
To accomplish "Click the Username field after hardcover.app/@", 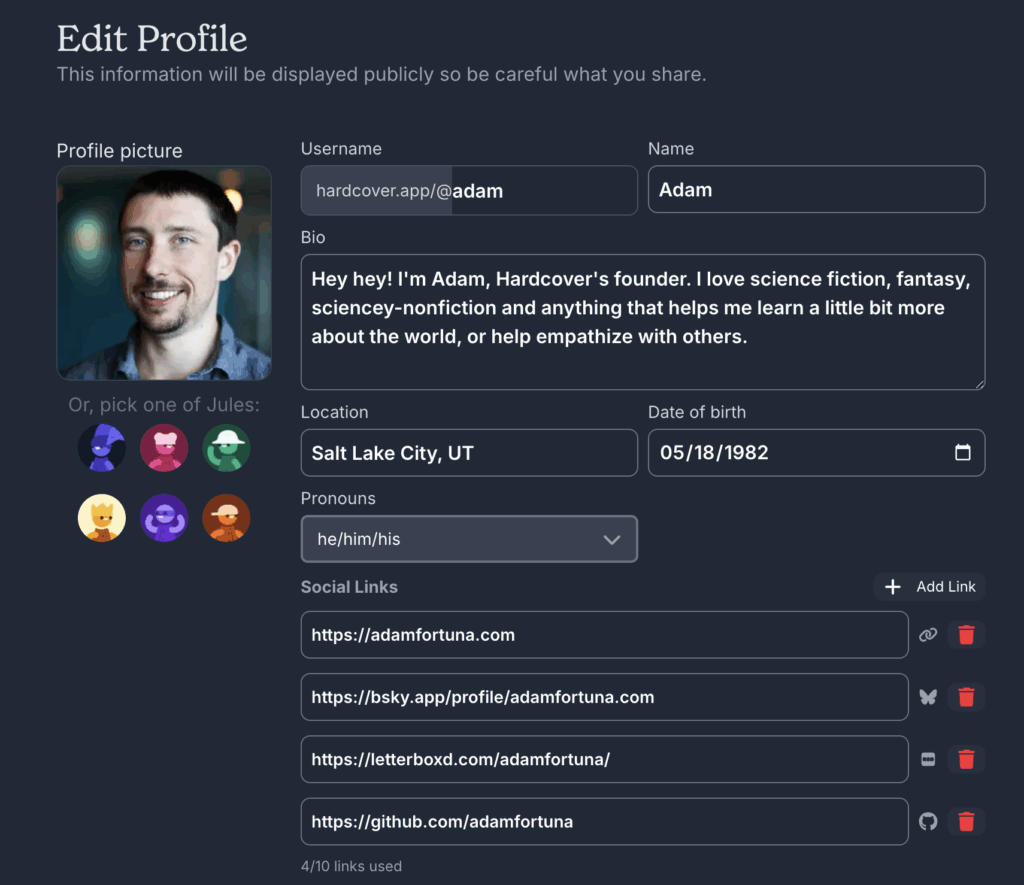I will click(540, 191).
